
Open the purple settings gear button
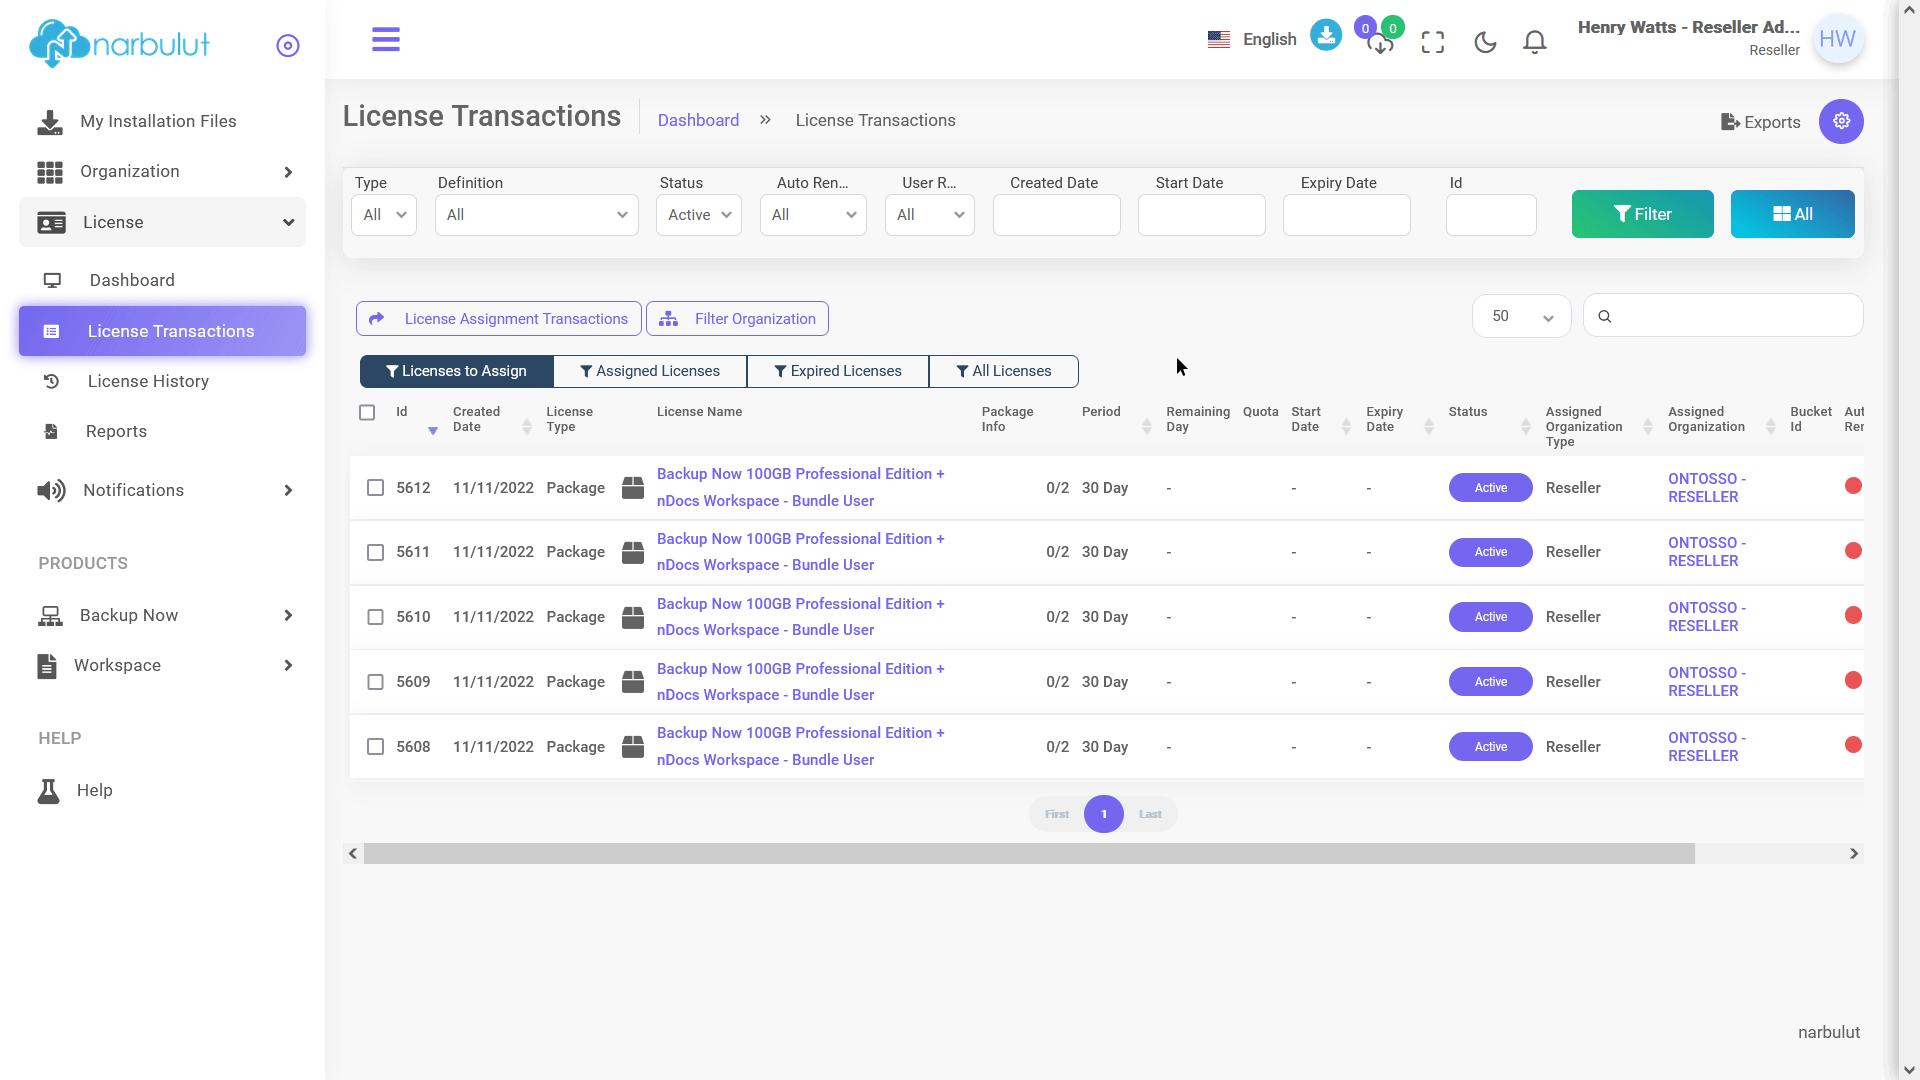tap(1841, 121)
